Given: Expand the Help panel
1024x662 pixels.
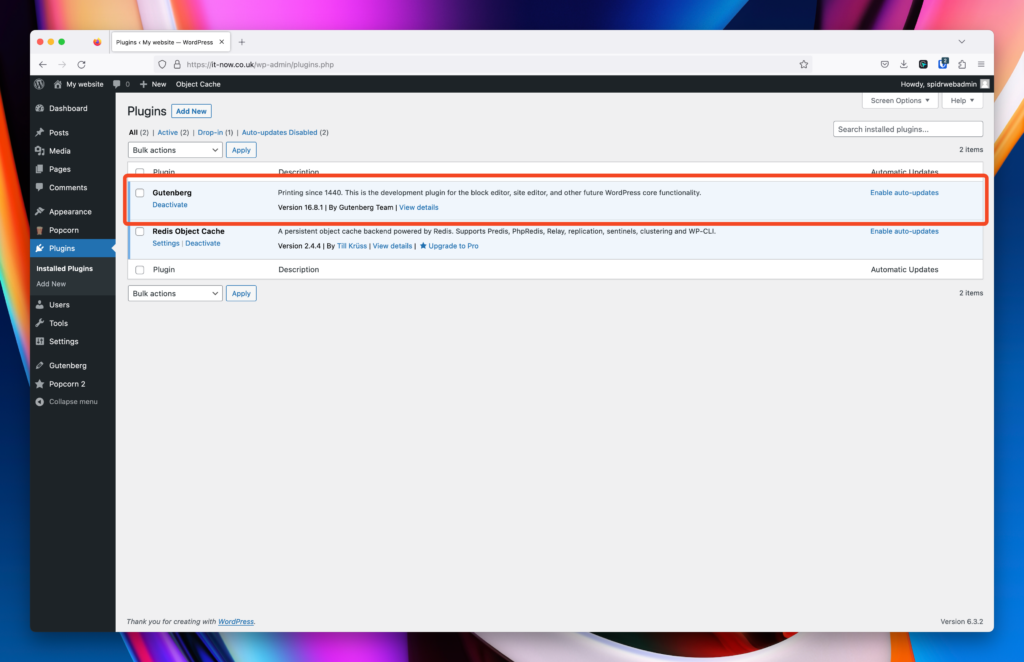Looking at the screenshot, I should pyautogui.click(x=962, y=101).
